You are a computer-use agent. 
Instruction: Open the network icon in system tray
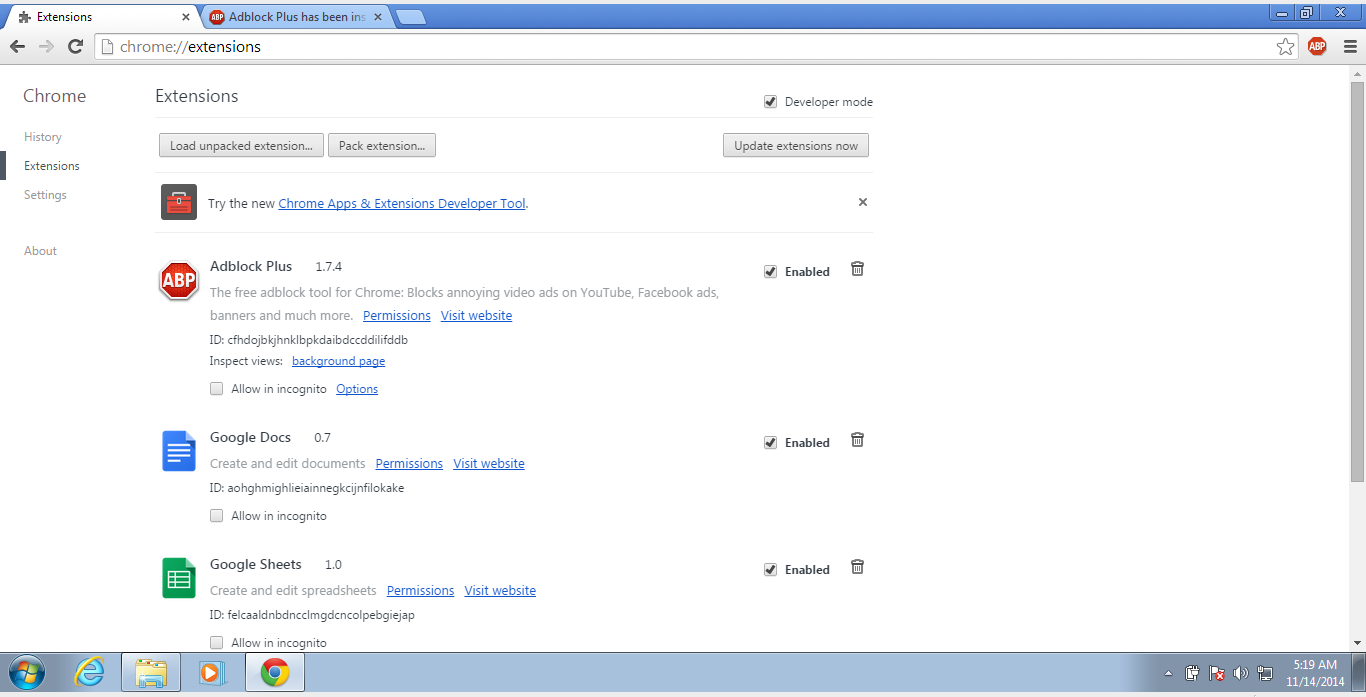1265,673
